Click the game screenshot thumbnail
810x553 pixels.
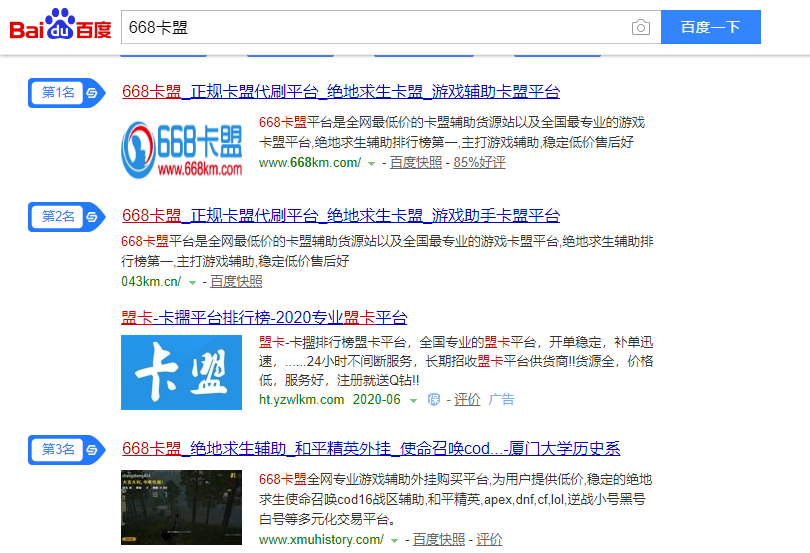pos(181,508)
